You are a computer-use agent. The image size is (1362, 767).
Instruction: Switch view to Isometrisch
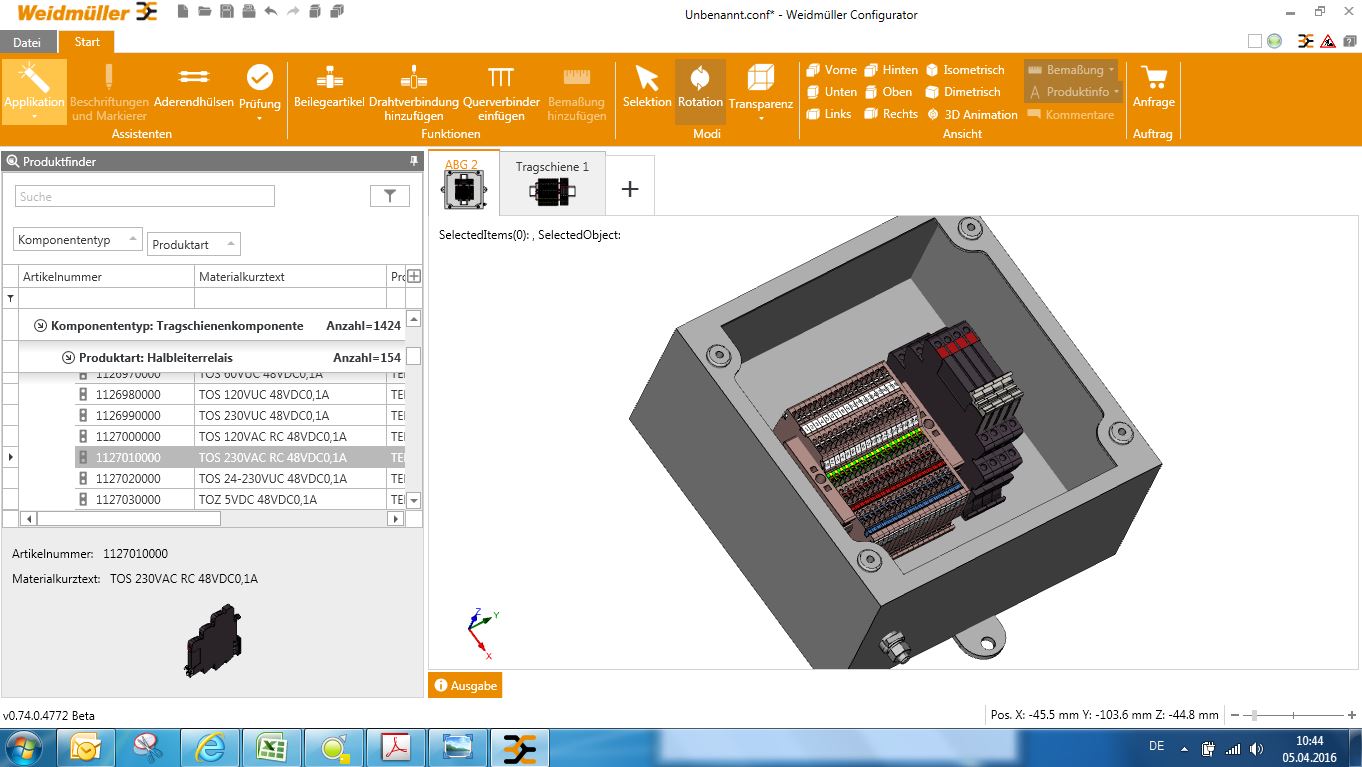[x=966, y=70]
